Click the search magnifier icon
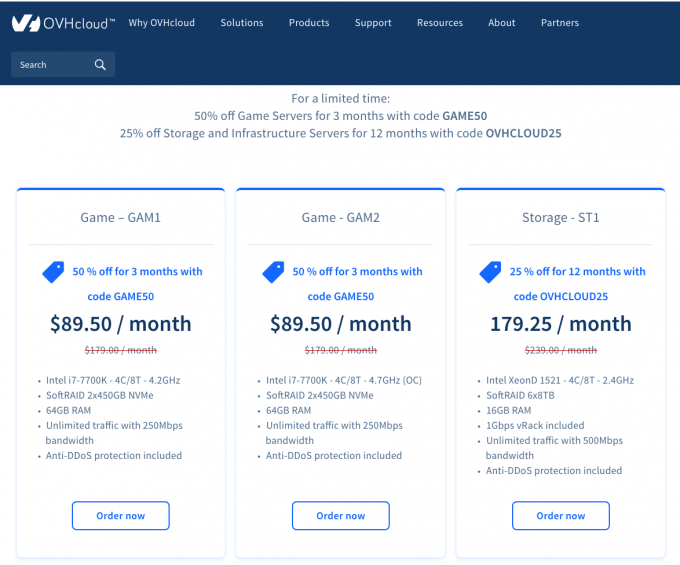This screenshot has height=565, width=680. (x=100, y=65)
